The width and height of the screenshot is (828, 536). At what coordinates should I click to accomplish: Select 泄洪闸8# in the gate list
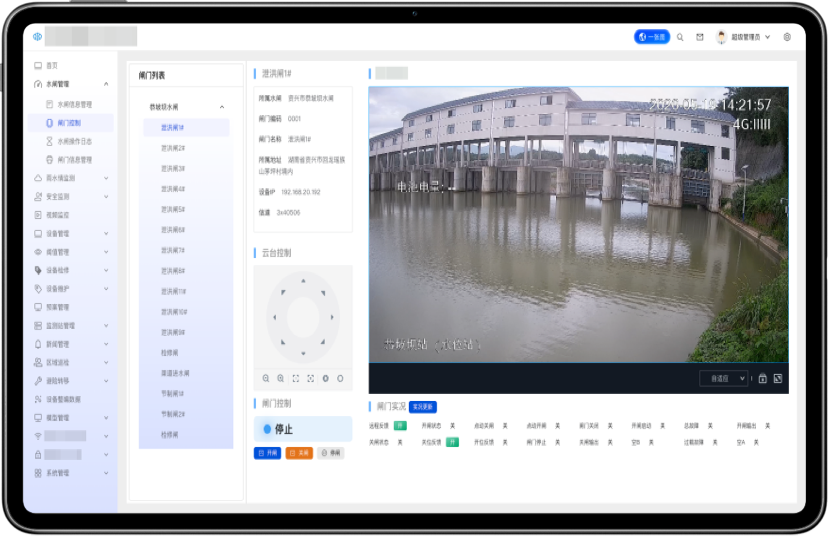click(x=186, y=271)
